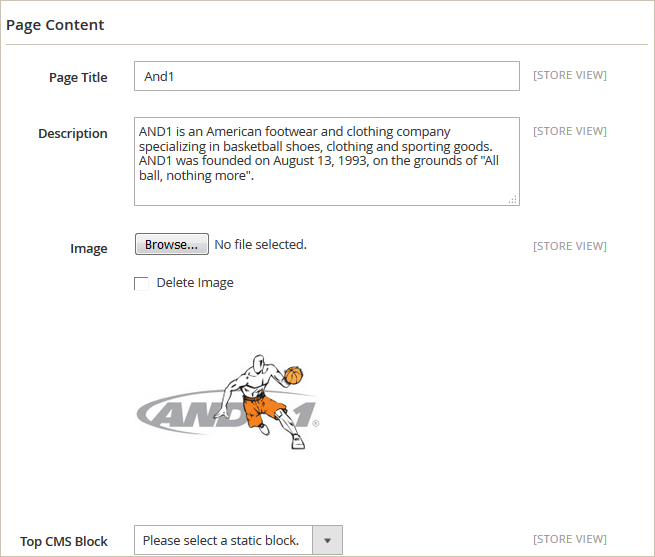This screenshot has height=557, width=655.
Task: Click the Browse... file button
Action: coord(172,244)
